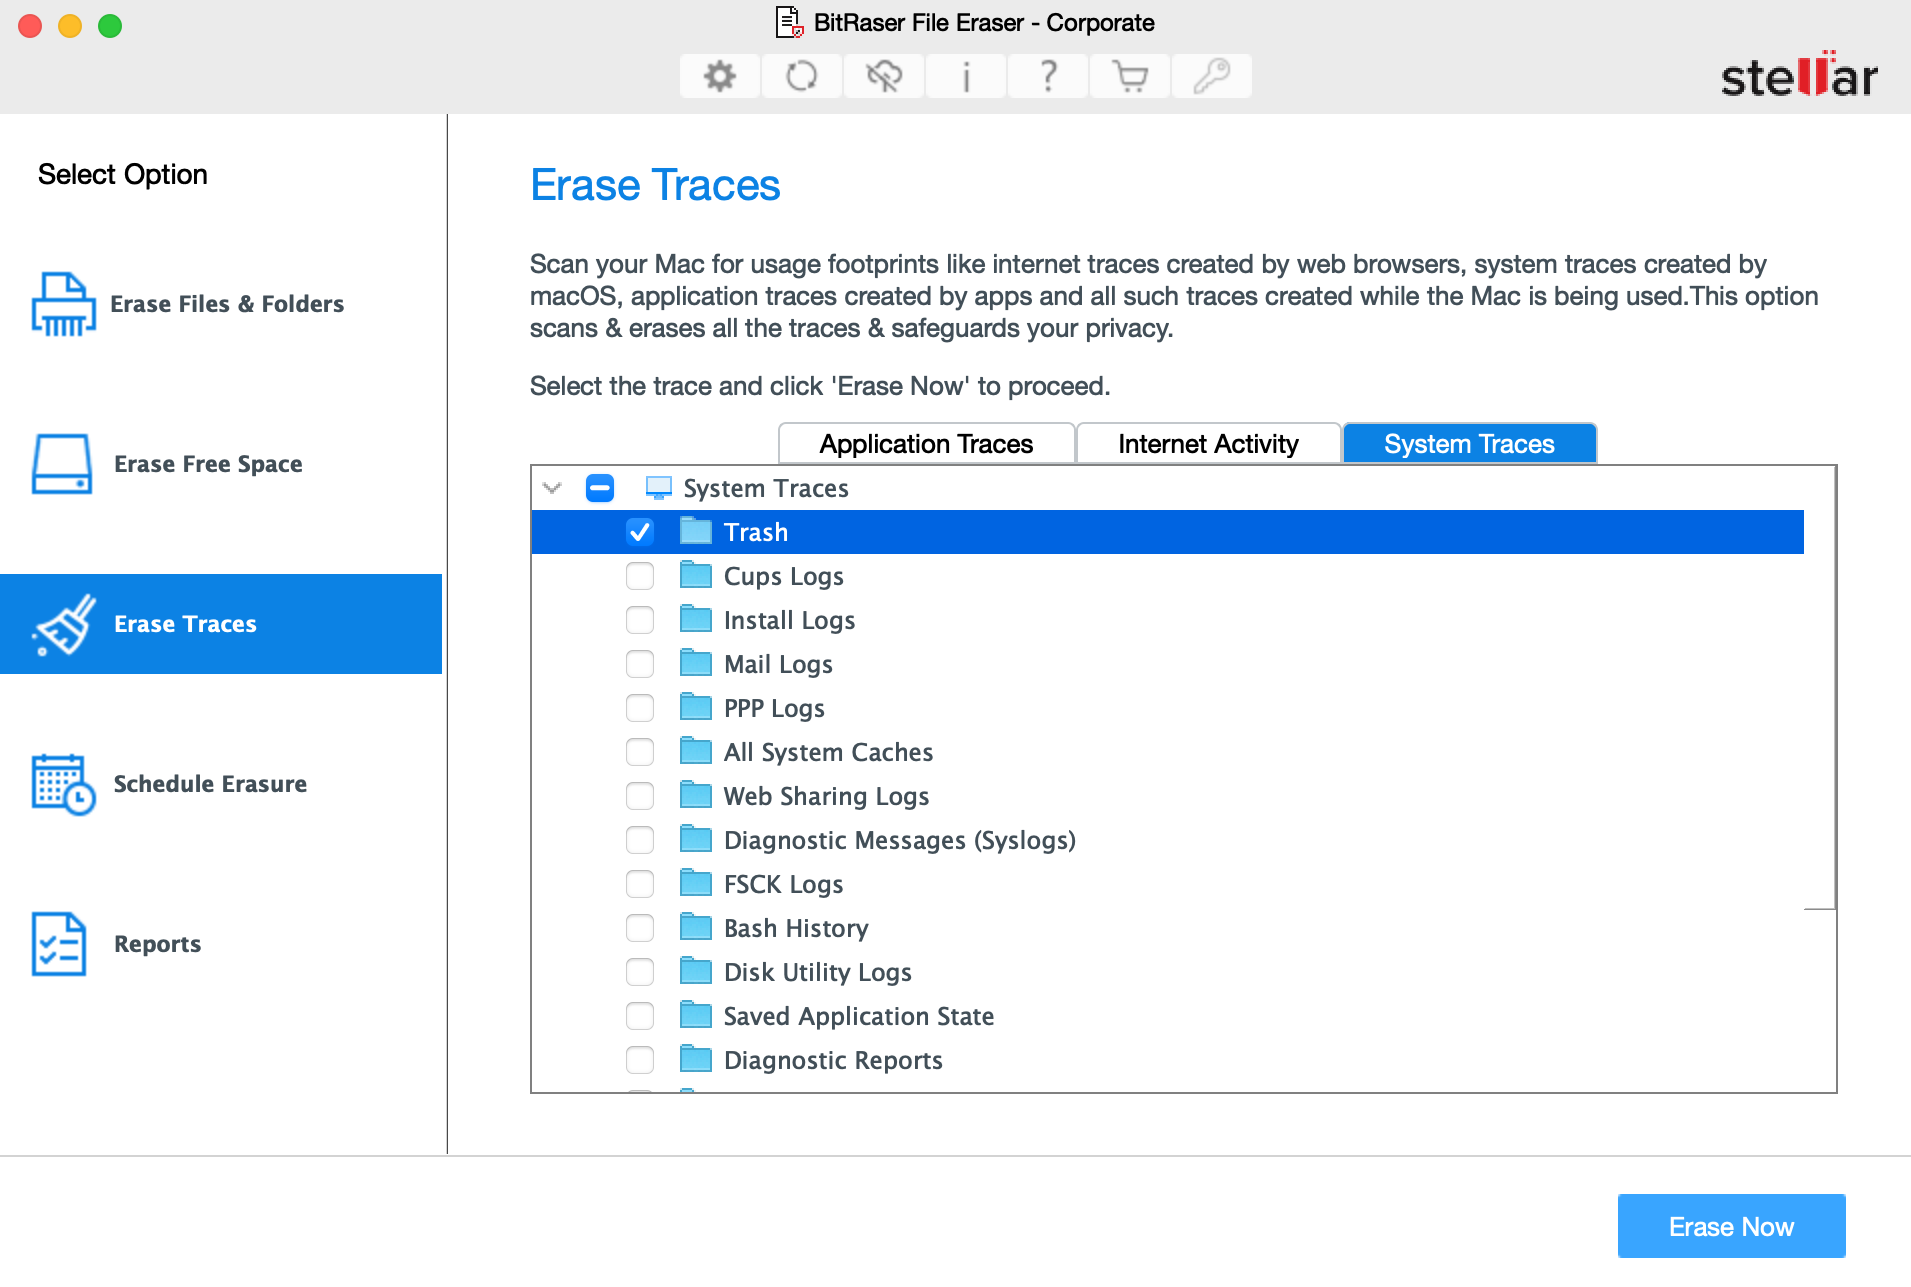The height and width of the screenshot is (1287, 1911).
Task: Check the Disk Utility Logs checkbox
Action: coord(640,972)
